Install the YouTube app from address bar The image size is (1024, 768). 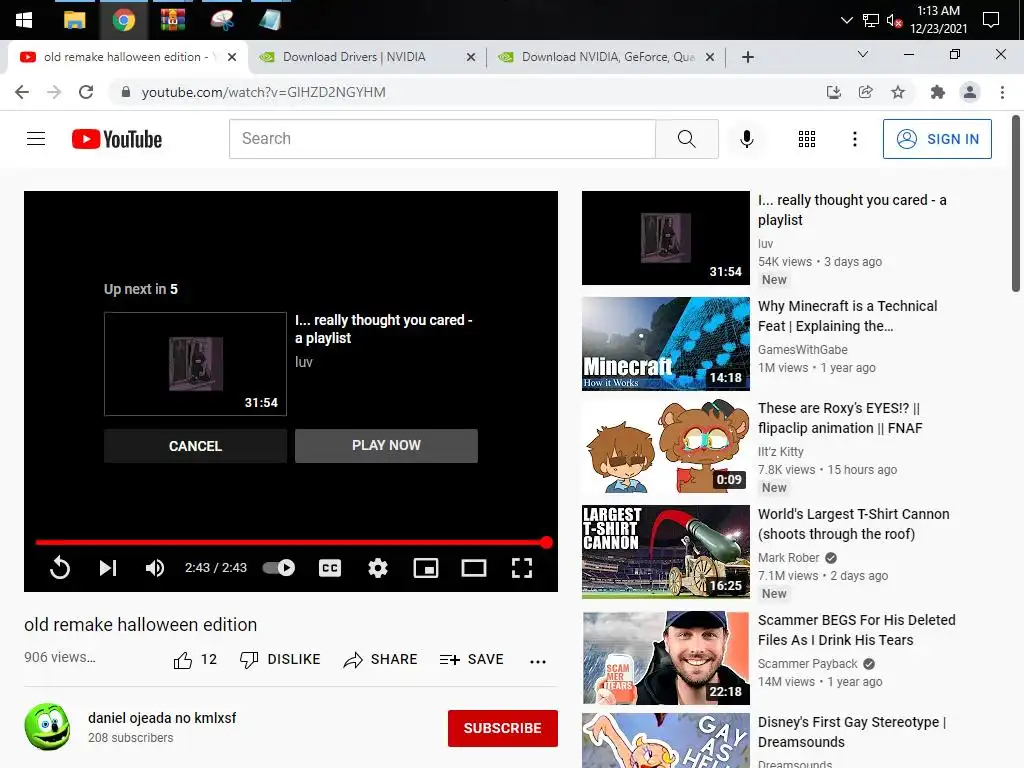[833, 92]
